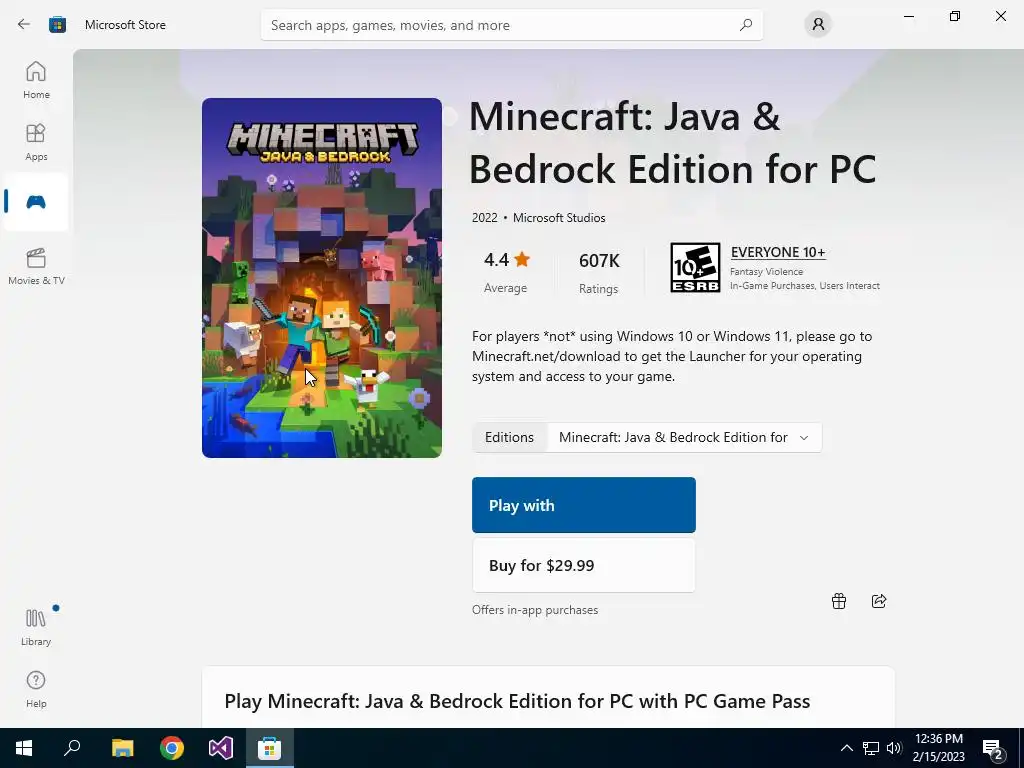Viewport: 1024px width, 768px height.
Task: Open the EVERYONE 10+ rating link
Action: [777, 252]
